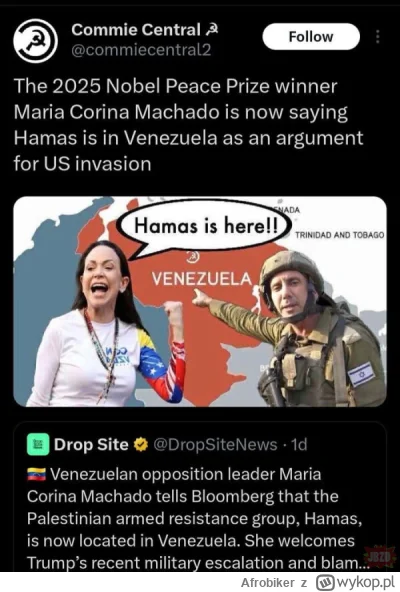Image resolution: width=400 pixels, height=592 pixels.
Task: Click the Commie Central display name
Action: click(136, 29)
